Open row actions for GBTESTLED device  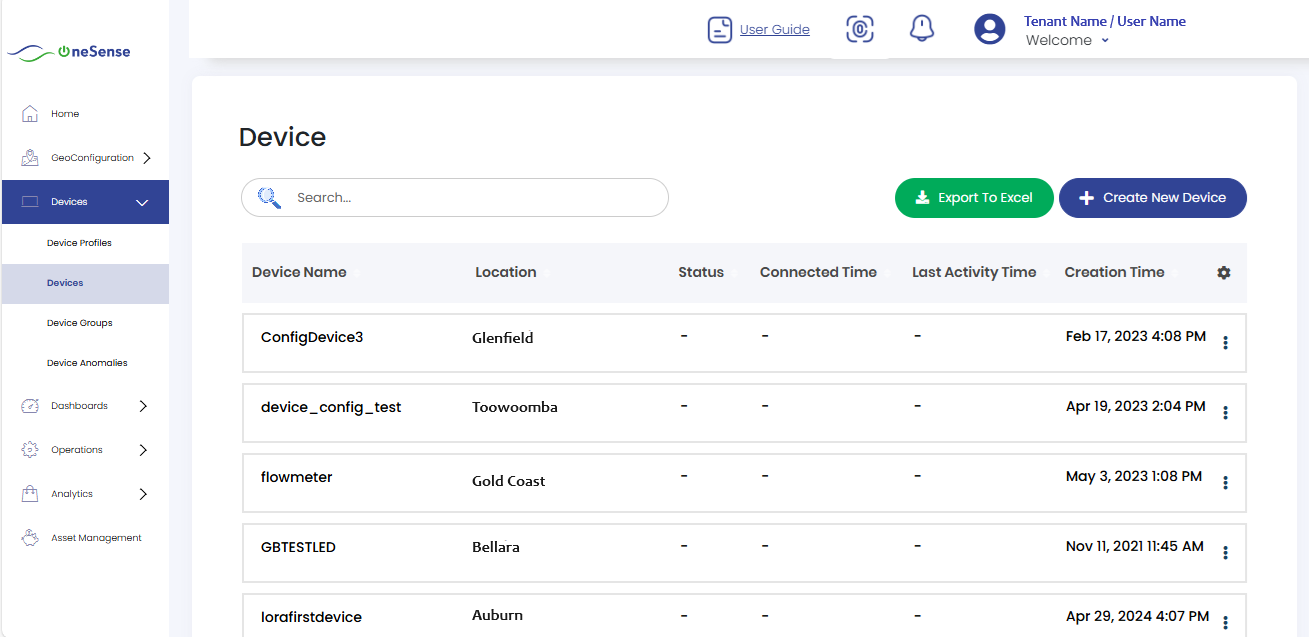pyautogui.click(x=1225, y=553)
